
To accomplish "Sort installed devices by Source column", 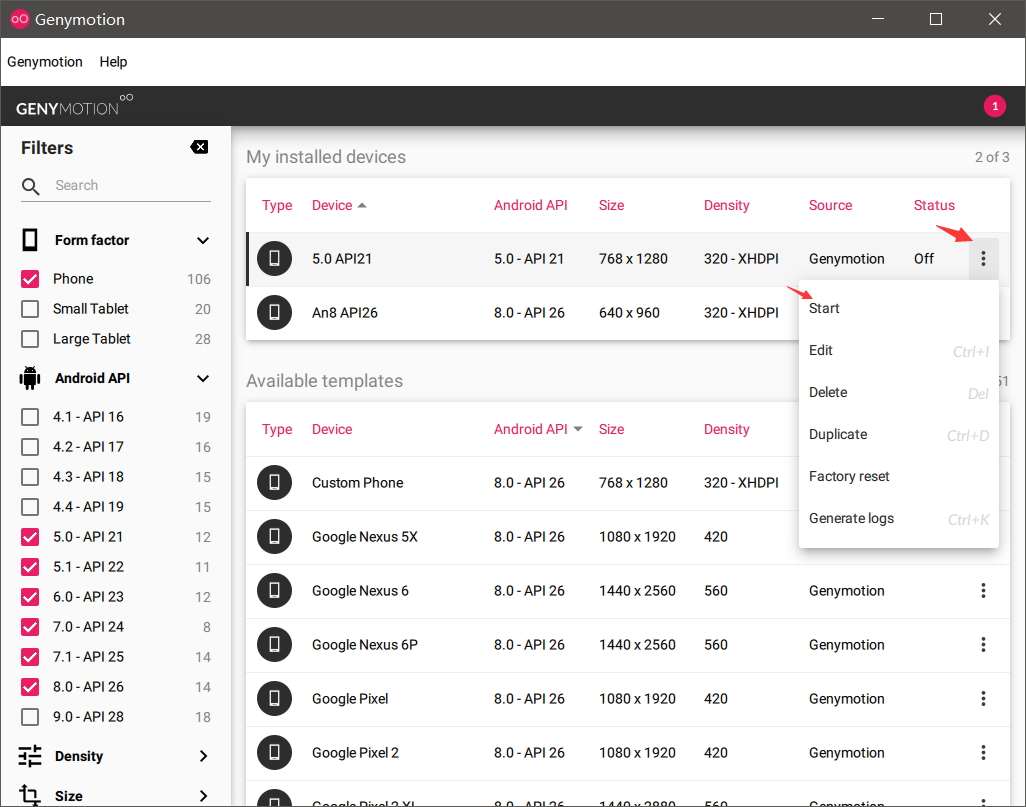I will pyautogui.click(x=830, y=206).
